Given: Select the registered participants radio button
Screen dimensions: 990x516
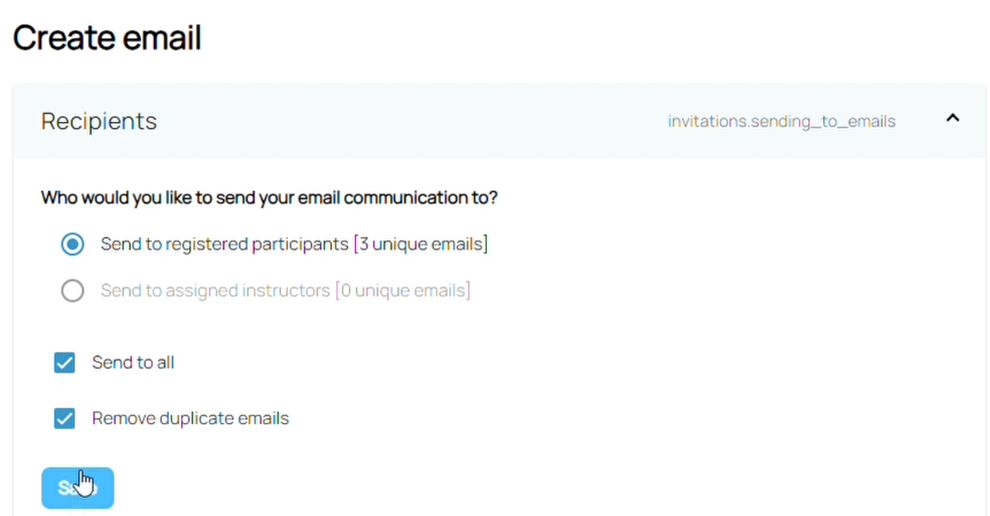Looking at the screenshot, I should click(72, 244).
